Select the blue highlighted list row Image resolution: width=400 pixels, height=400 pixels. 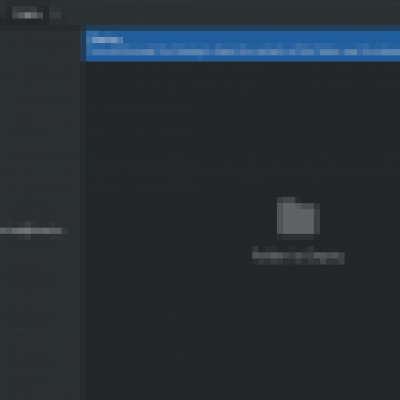tap(243, 46)
